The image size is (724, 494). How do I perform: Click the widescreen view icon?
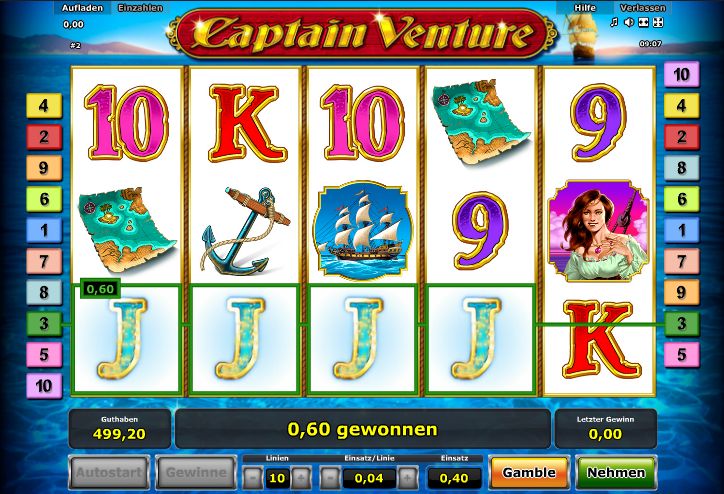pos(643,22)
